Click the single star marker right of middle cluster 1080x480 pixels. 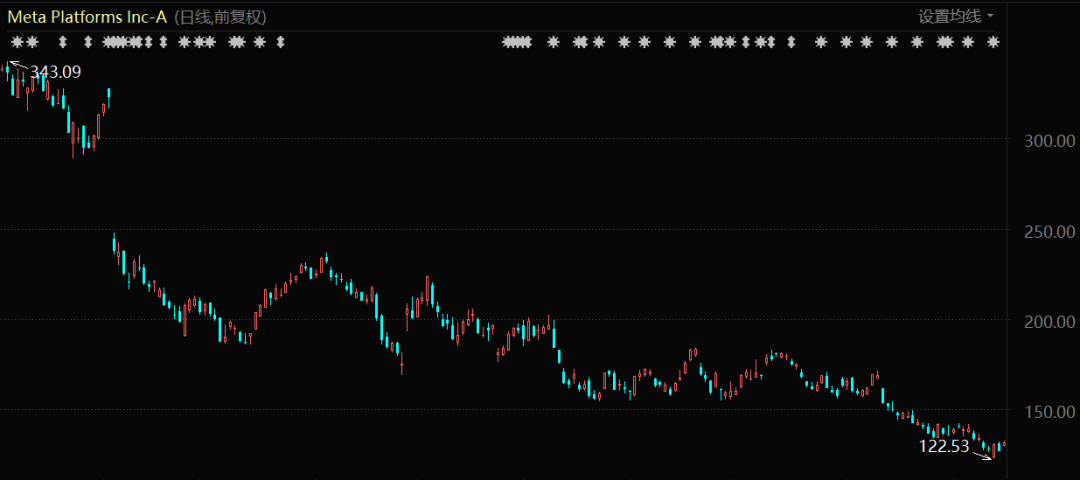(553, 42)
